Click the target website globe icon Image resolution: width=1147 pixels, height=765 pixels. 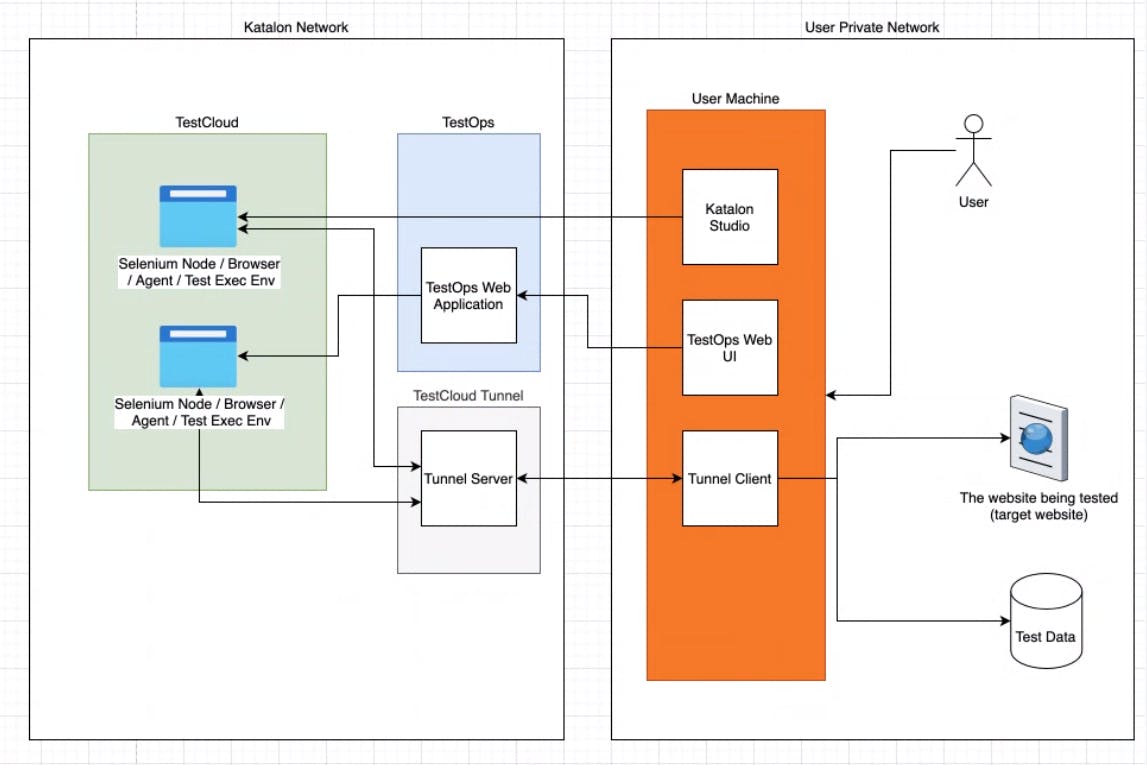point(1038,438)
